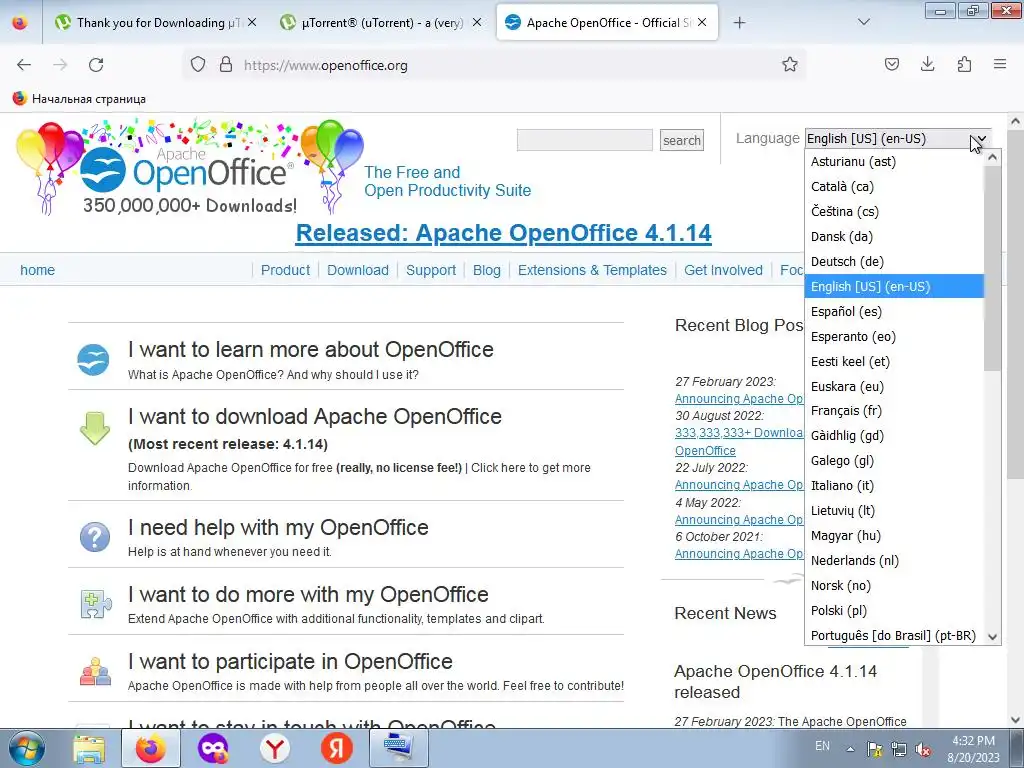The height and width of the screenshot is (768, 1024).
Task: Click the green download arrow icon
Action: click(x=95, y=428)
